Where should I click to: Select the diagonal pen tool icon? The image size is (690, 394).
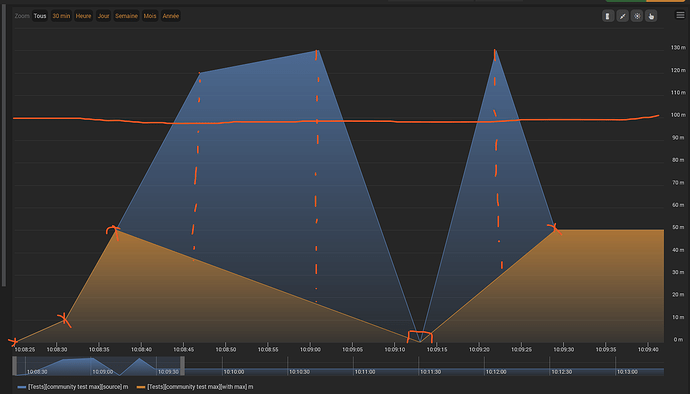pyautogui.click(x=622, y=16)
